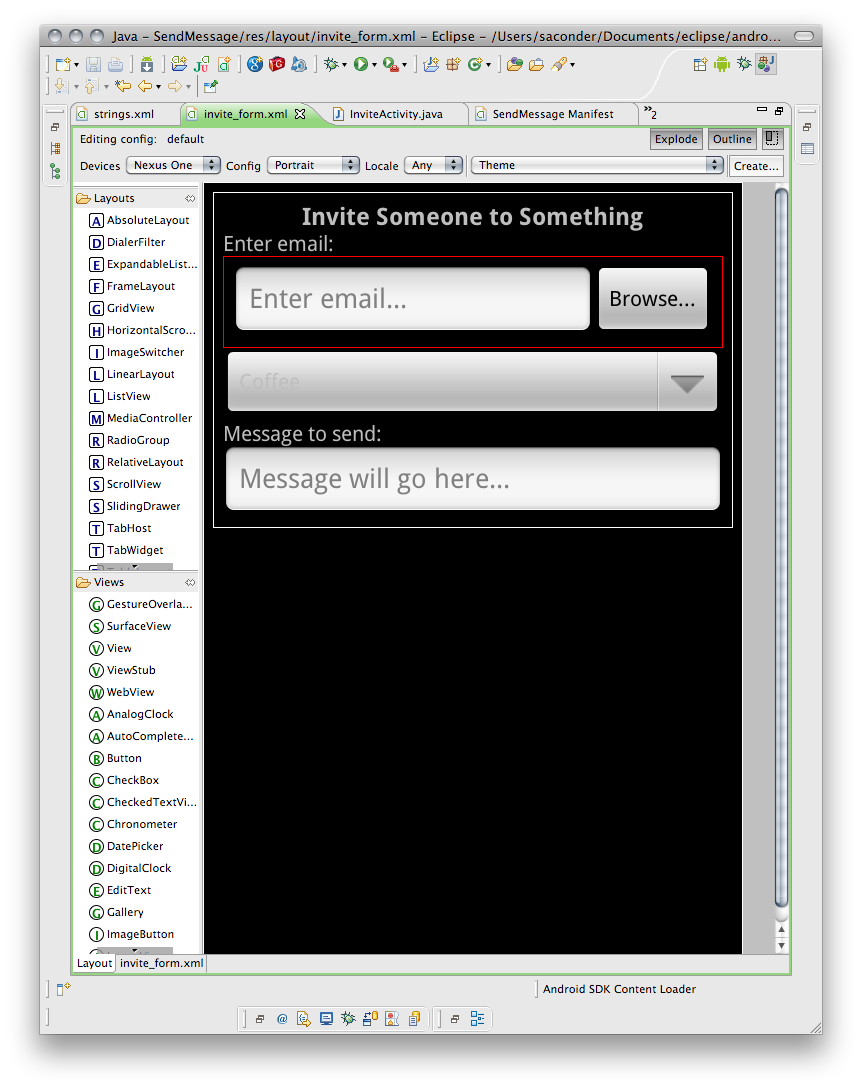This screenshot has height=1089, width=862.
Task: Maximize the editor area icon
Action: [779, 110]
